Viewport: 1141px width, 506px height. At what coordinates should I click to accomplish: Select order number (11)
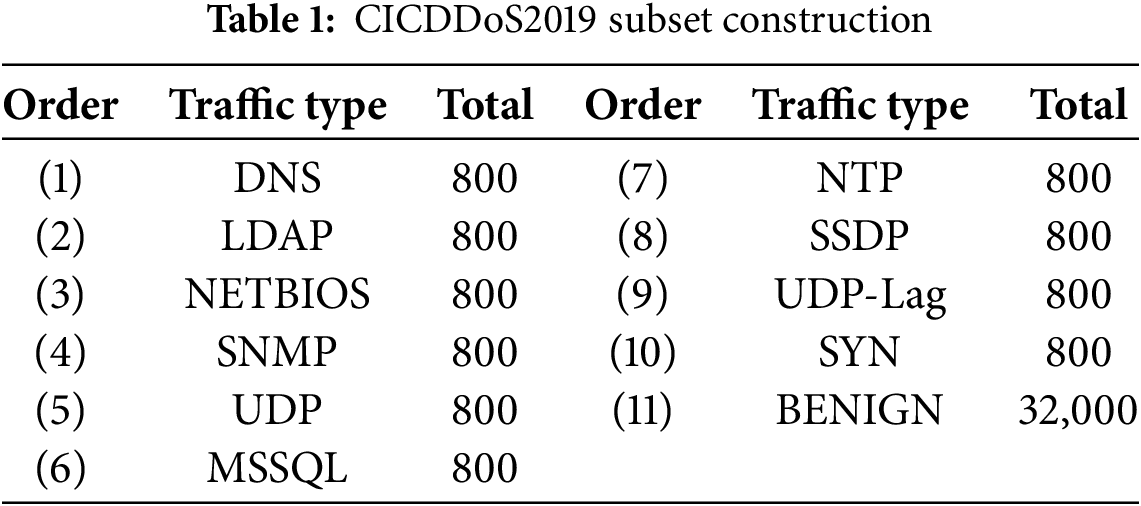point(642,410)
